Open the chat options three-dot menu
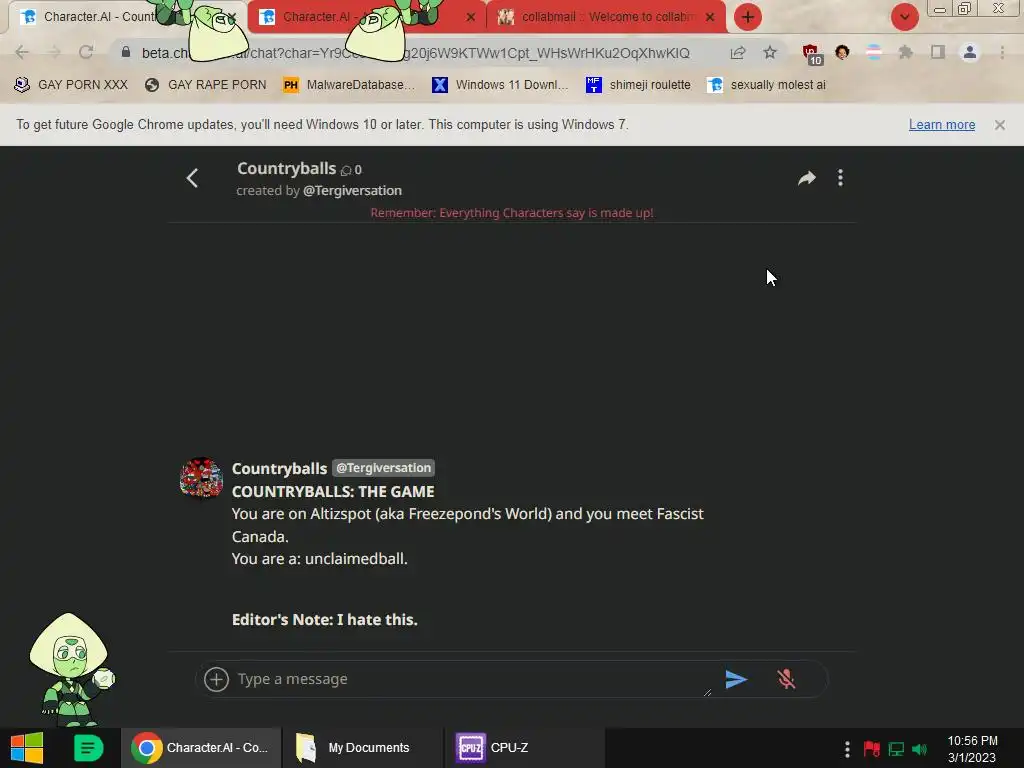 pyautogui.click(x=840, y=178)
